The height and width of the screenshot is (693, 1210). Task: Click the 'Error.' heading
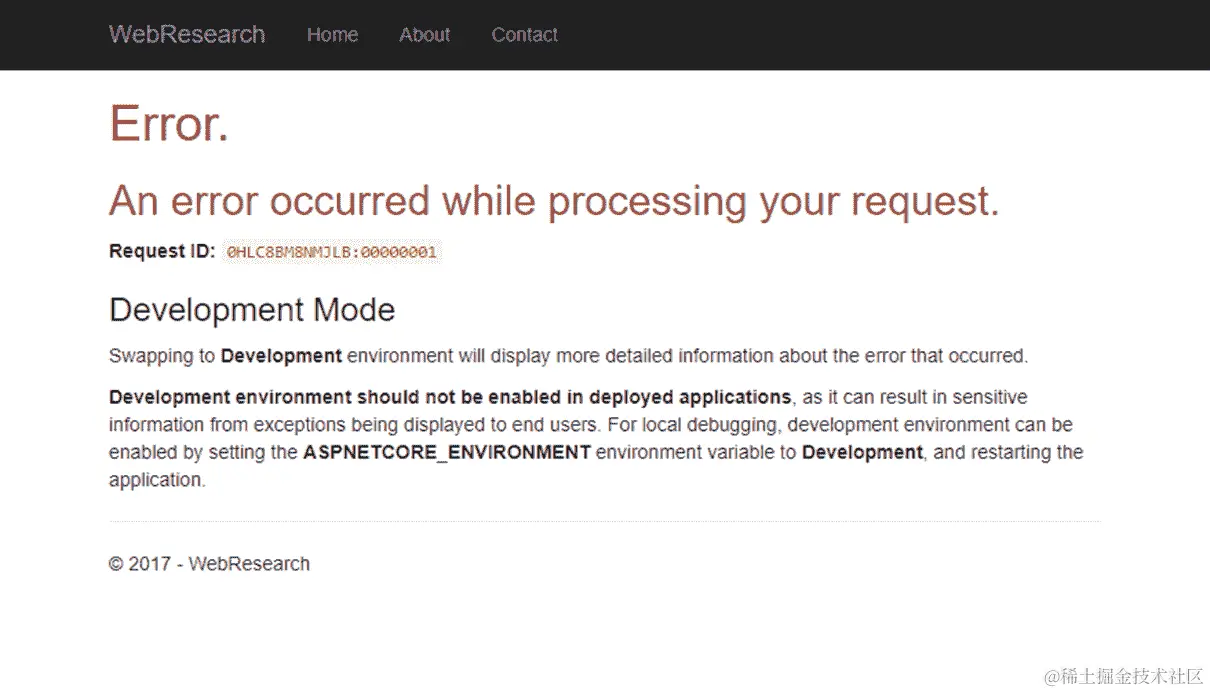point(169,124)
